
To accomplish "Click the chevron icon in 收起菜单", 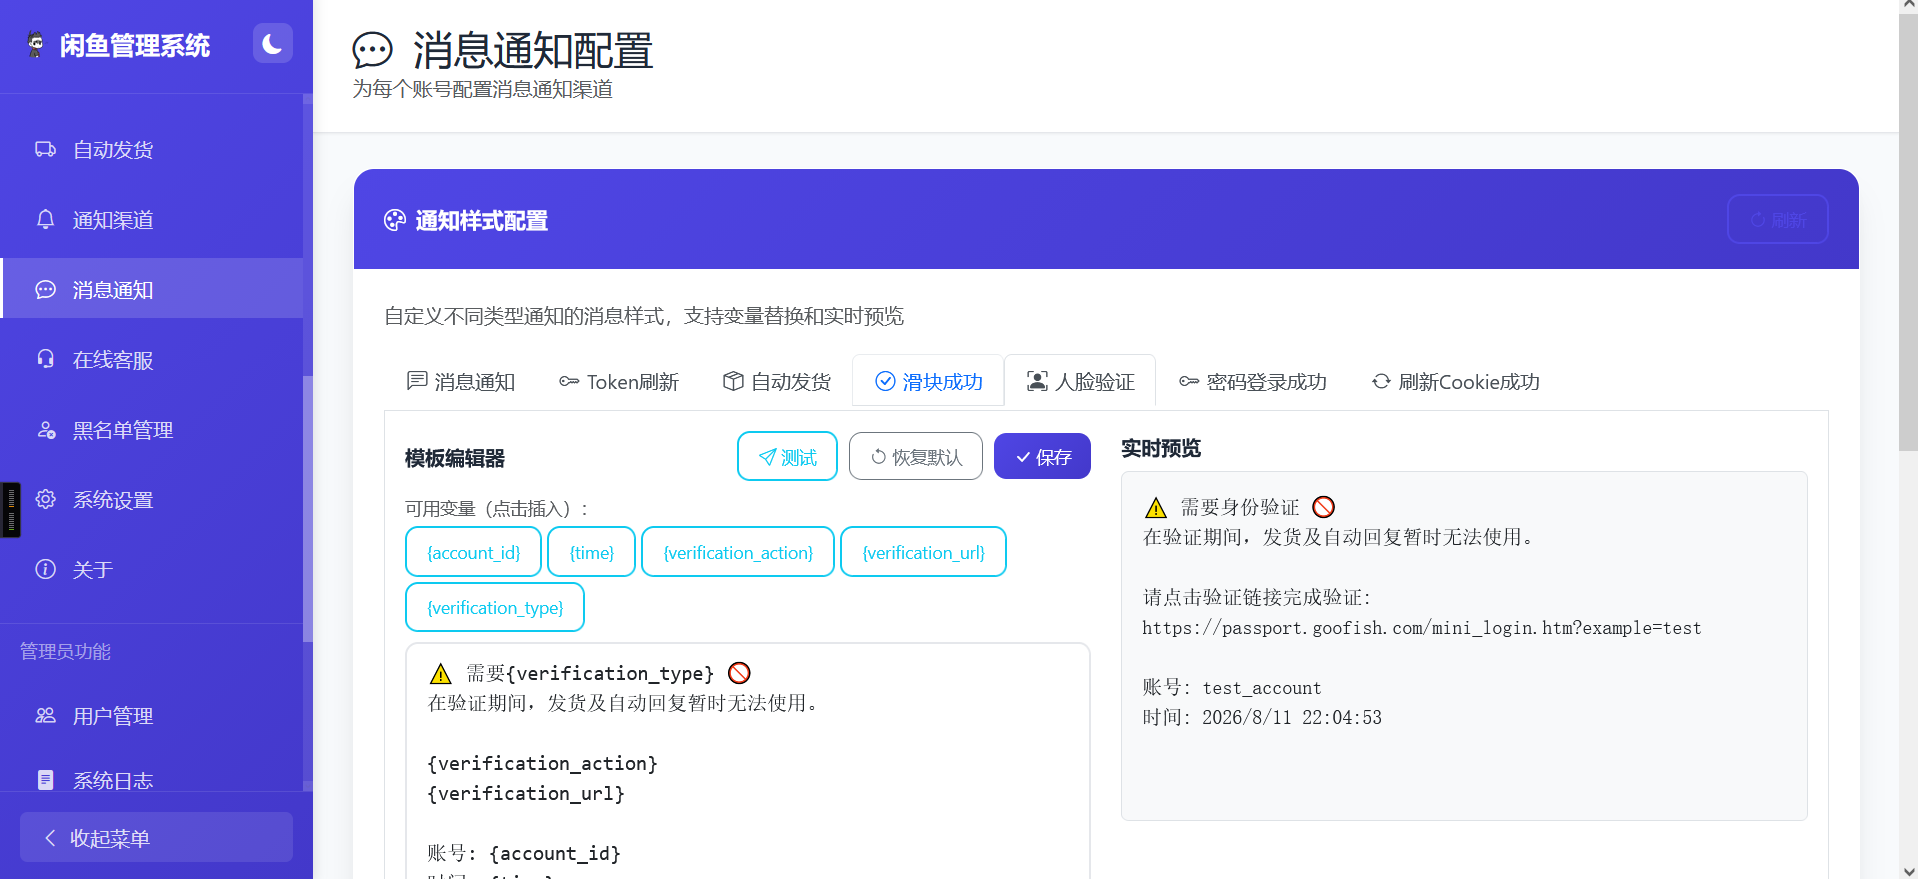I will [50, 837].
